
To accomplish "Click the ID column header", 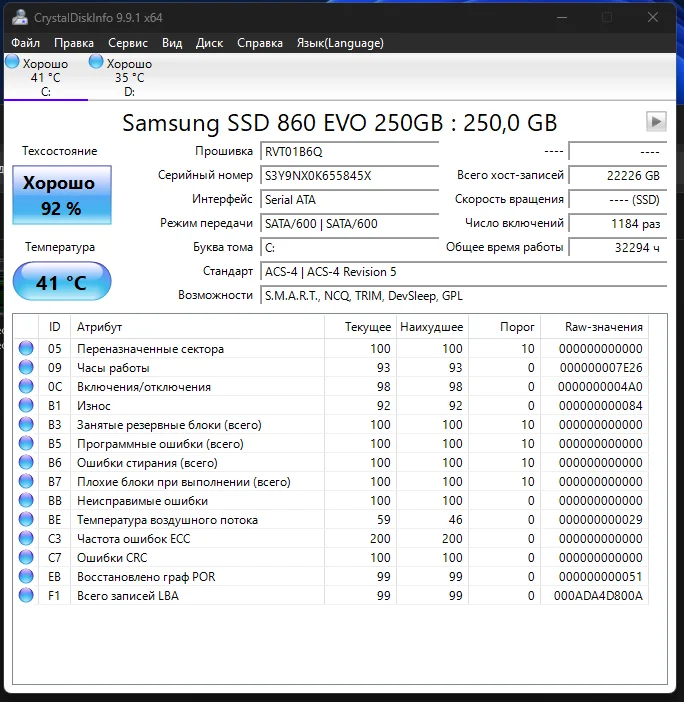I will point(55,327).
